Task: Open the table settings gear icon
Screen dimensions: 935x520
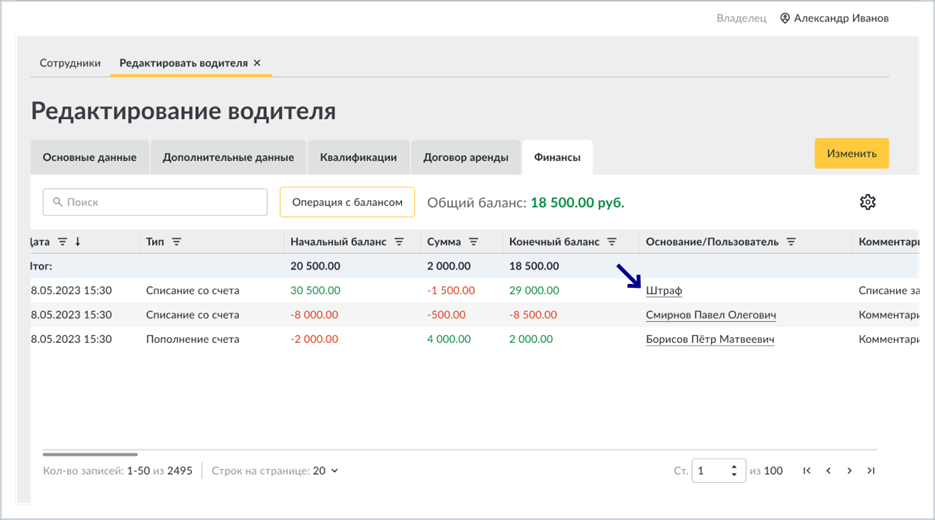Action: 868,202
